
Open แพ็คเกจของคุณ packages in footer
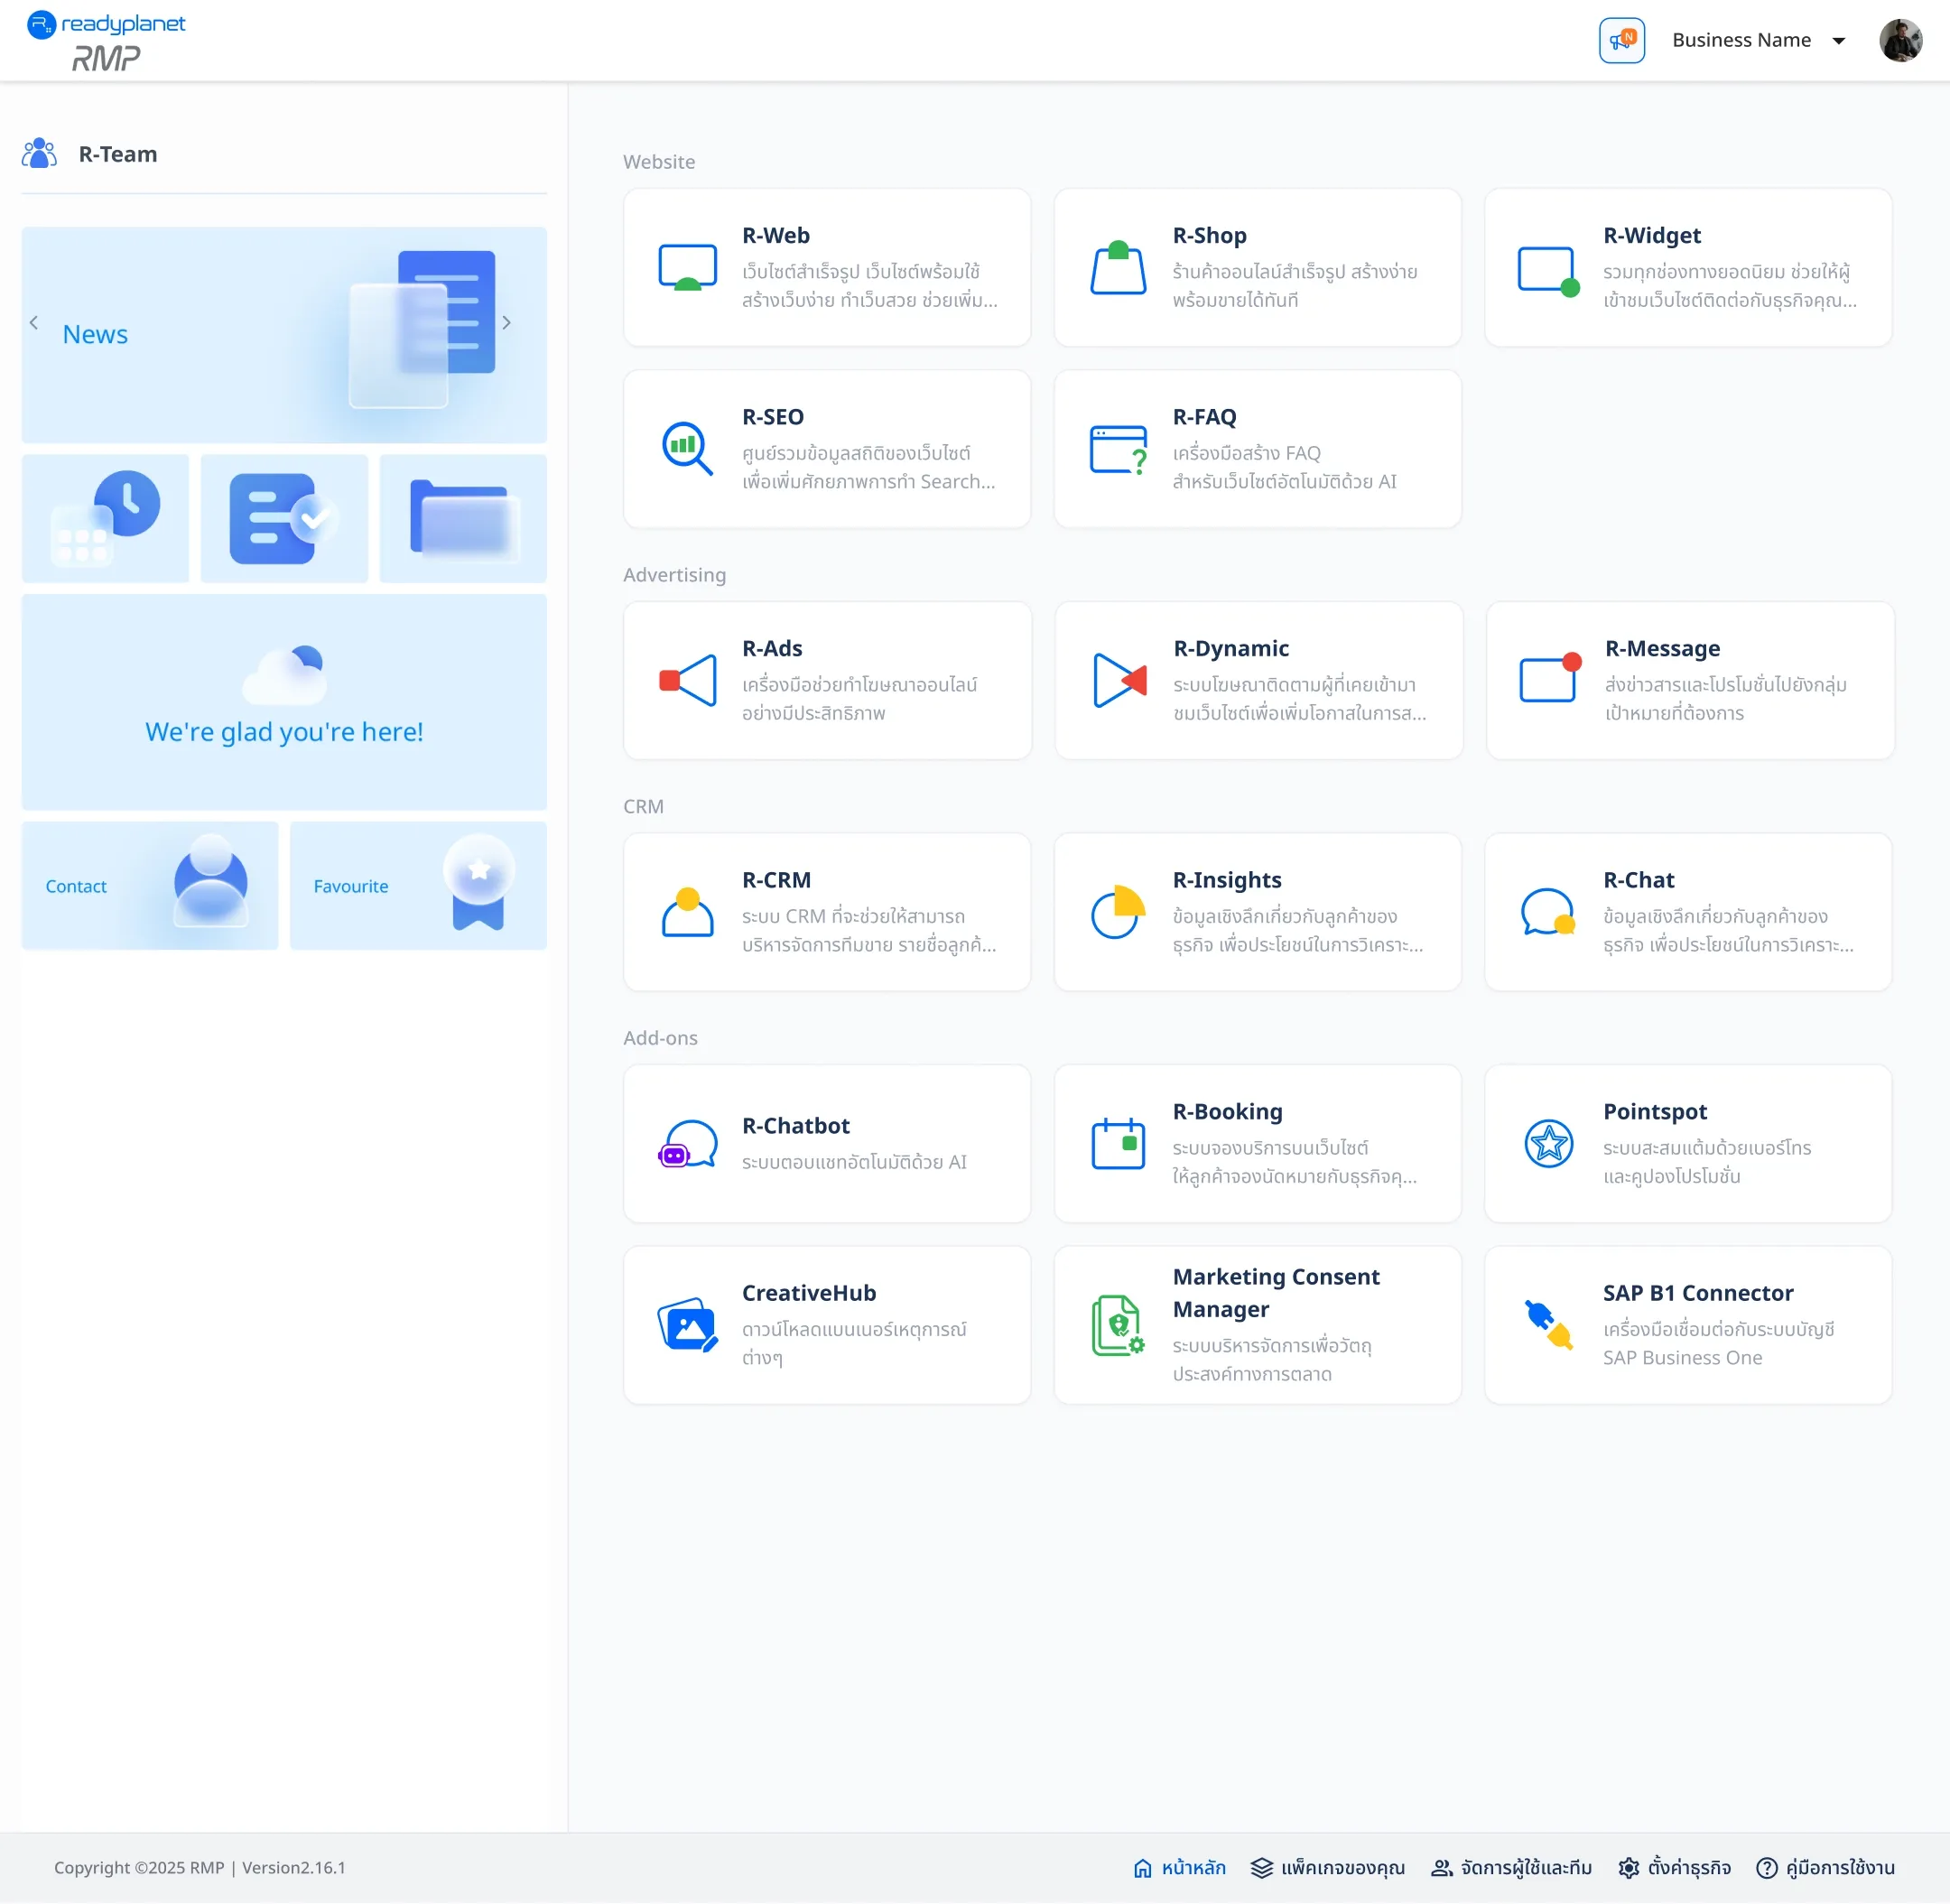point(1327,1867)
